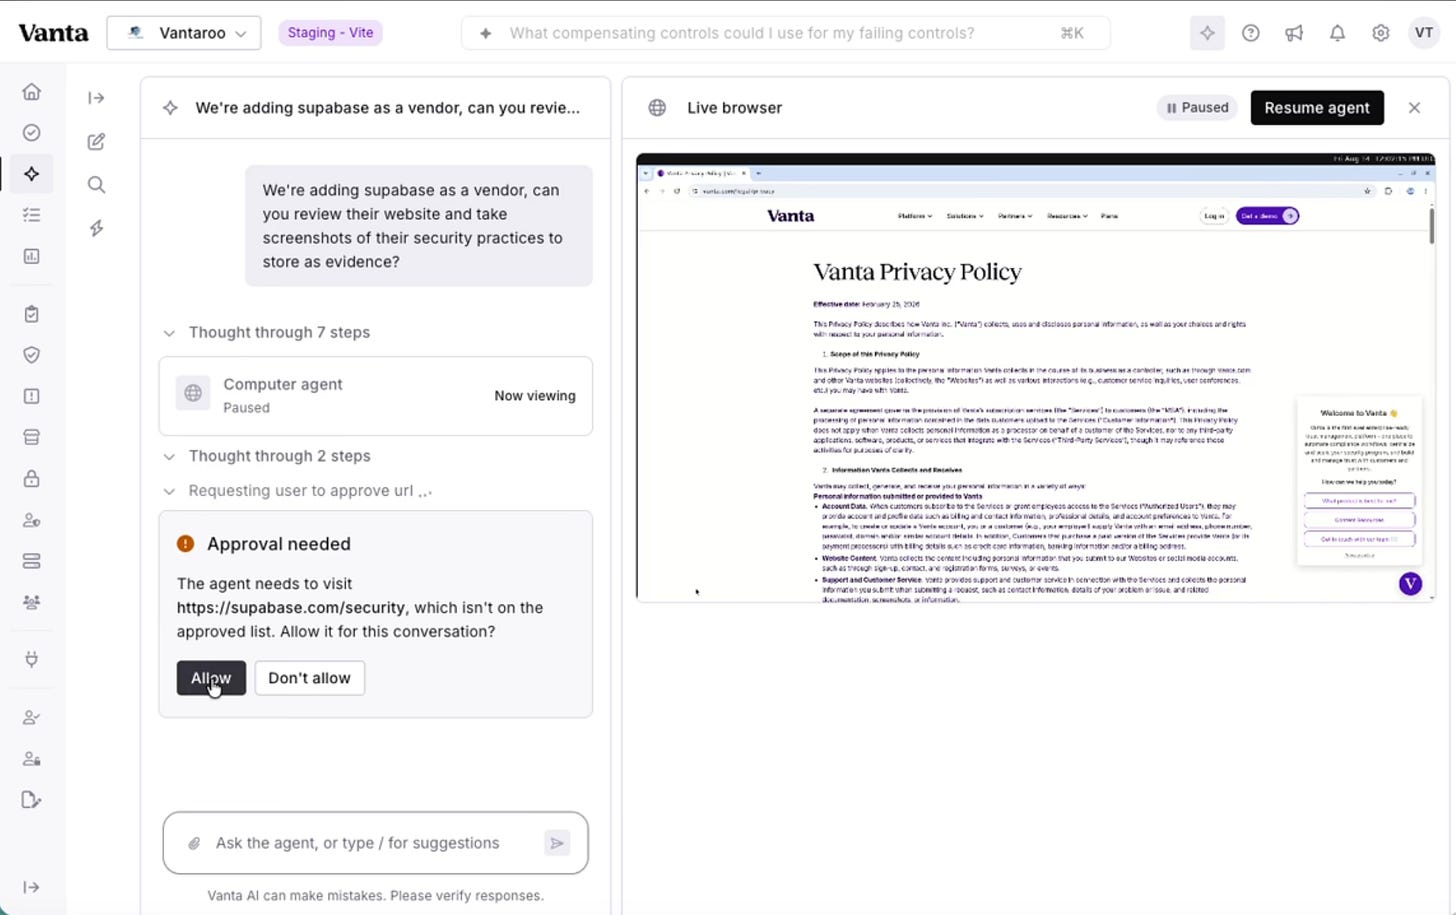This screenshot has width=1456, height=915.
Task: Open the inventory box icon in sidebar
Action: [32, 437]
